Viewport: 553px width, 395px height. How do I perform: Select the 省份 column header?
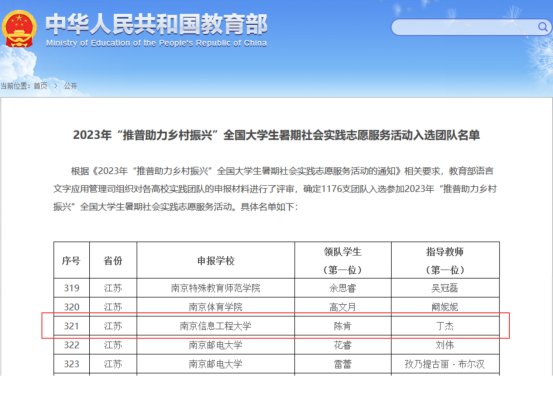click(113, 260)
